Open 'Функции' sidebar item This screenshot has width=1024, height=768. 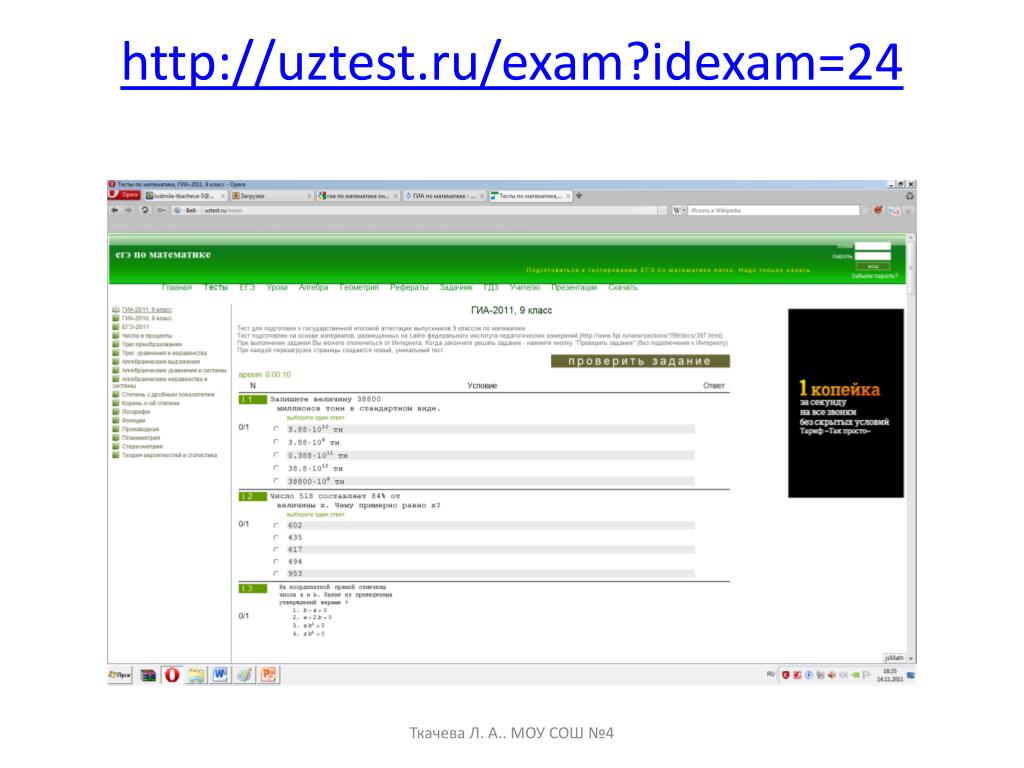[133, 421]
